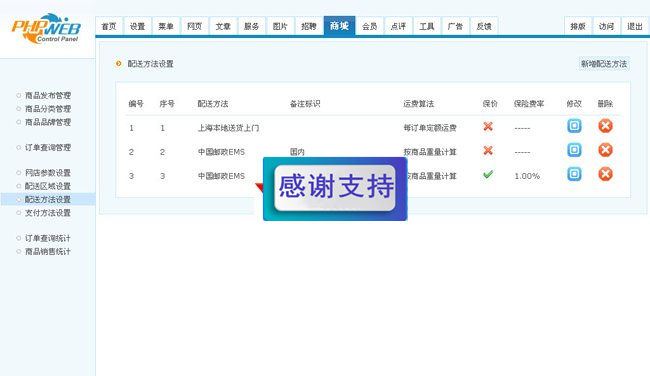
Task: Open the 菜单 tab
Action: [166, 26]
